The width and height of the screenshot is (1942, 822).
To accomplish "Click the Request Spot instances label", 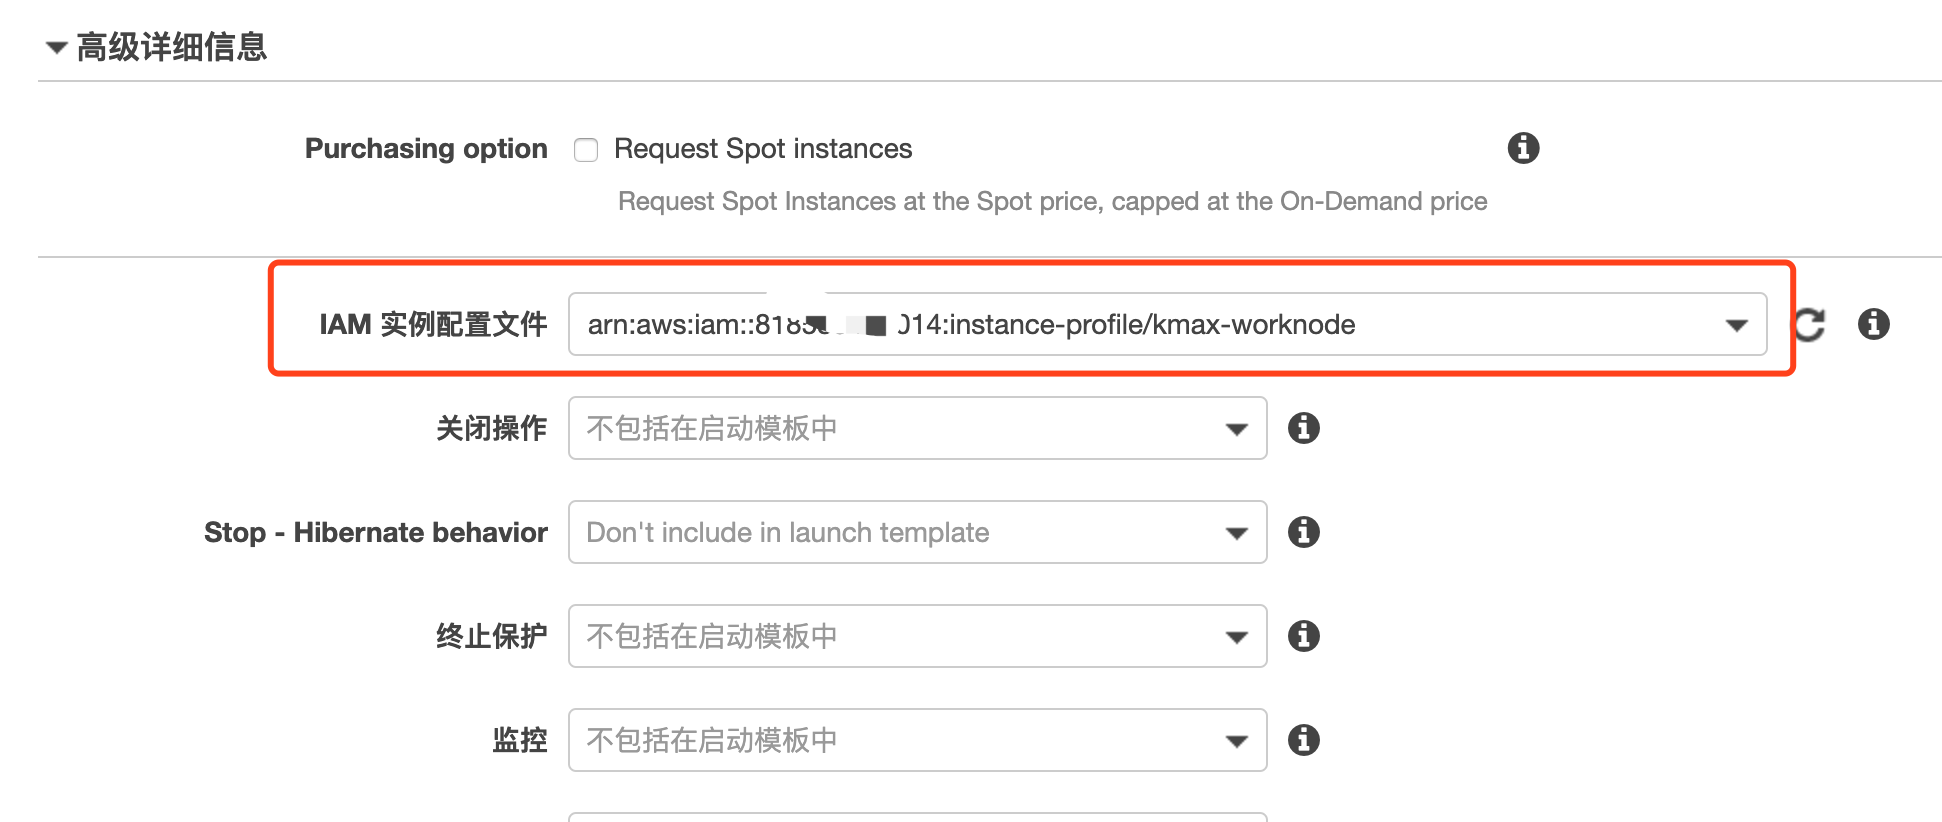I will 763,149.
